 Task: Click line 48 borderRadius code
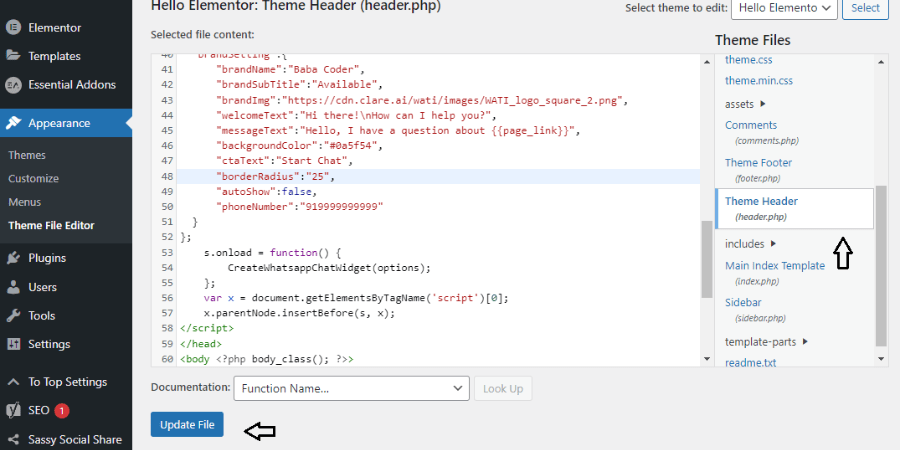[x=276, y=177]
